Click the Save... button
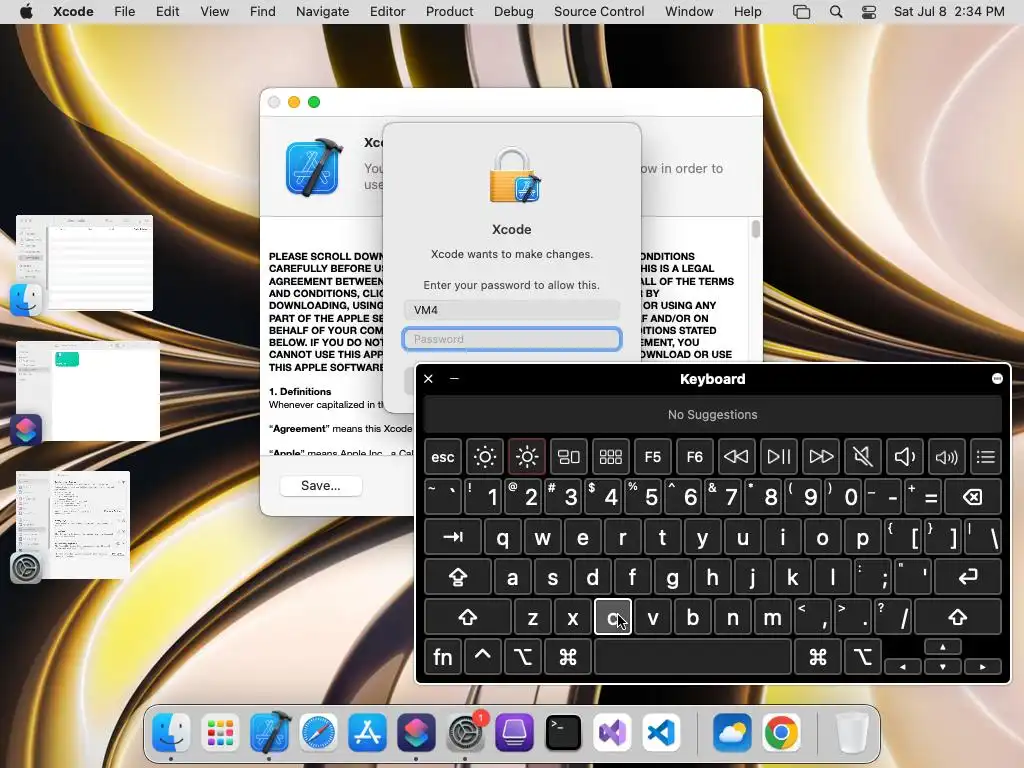 coord(321,485)
